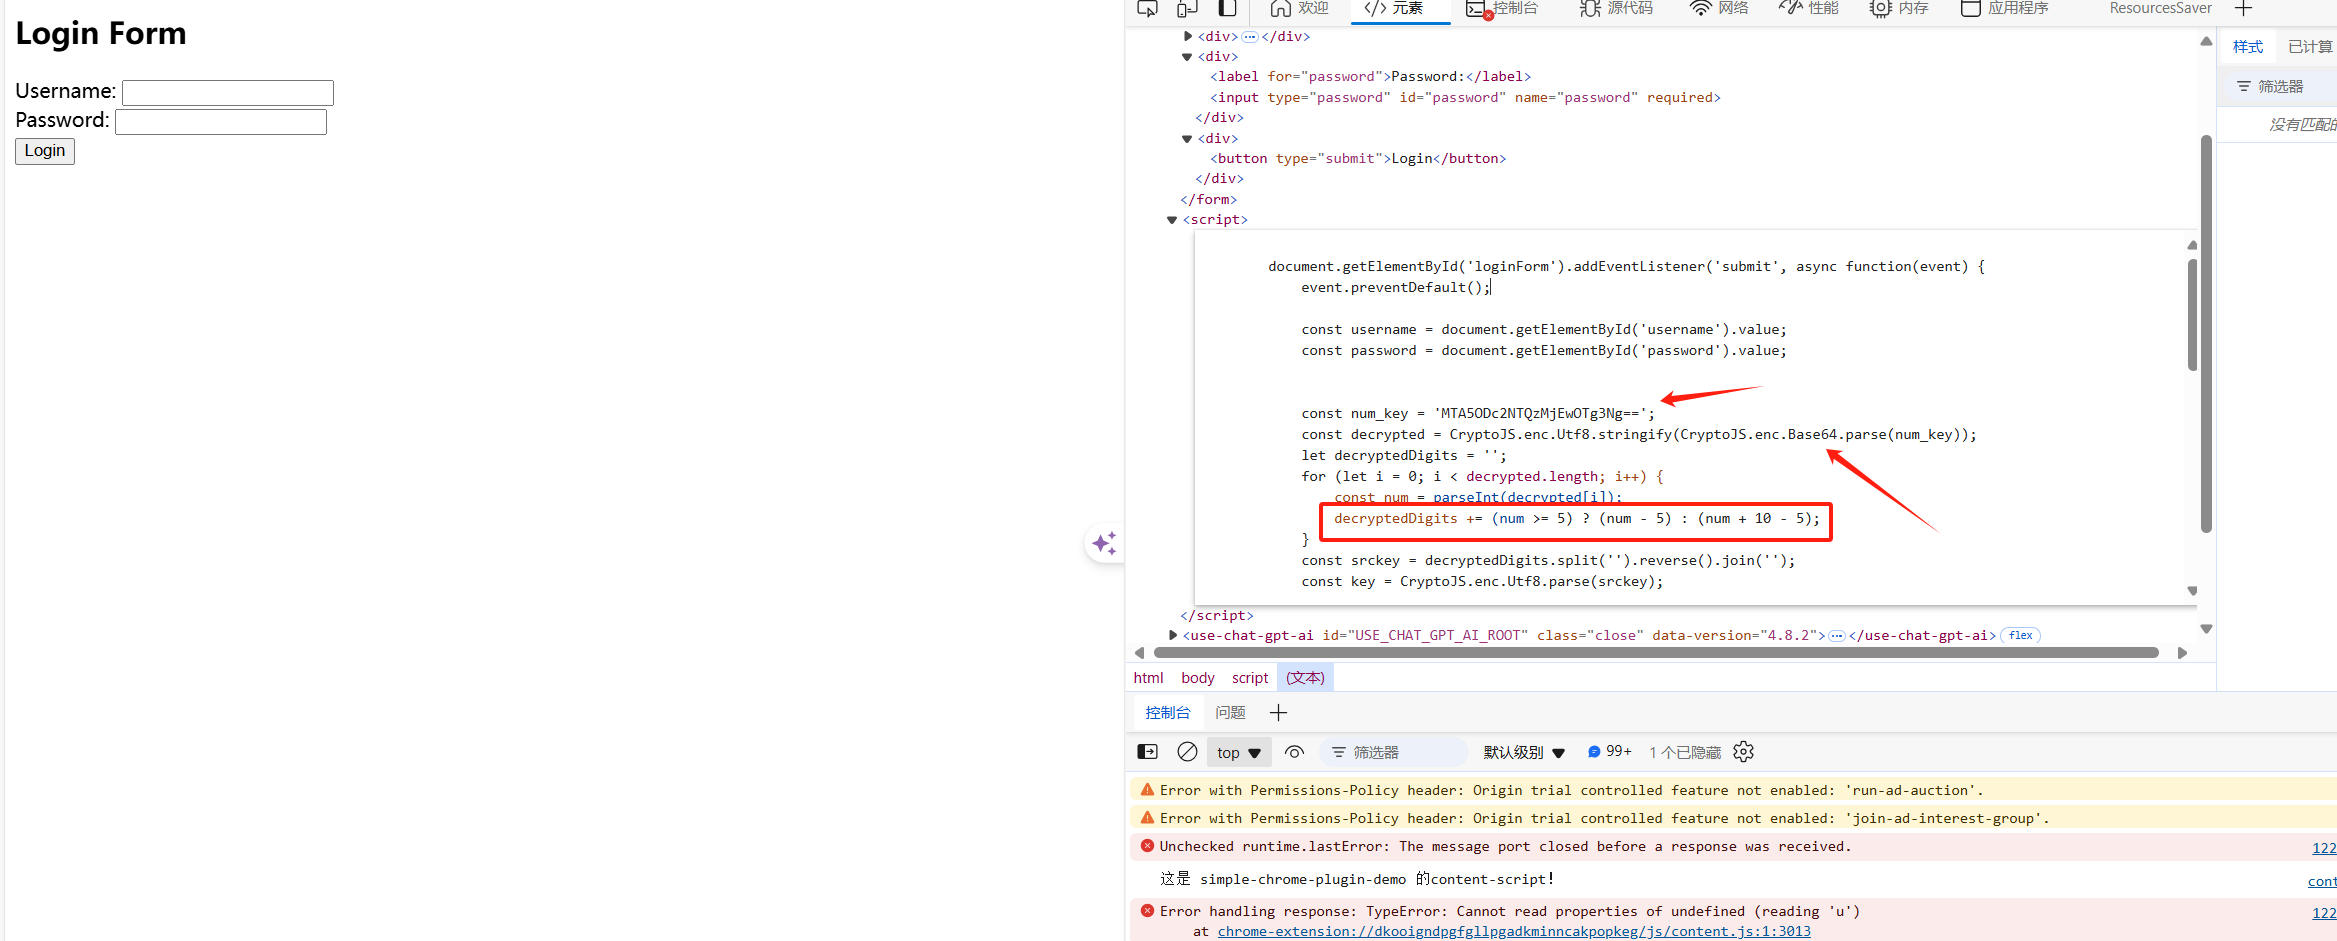Collapse the script node

click(1172, 220)
